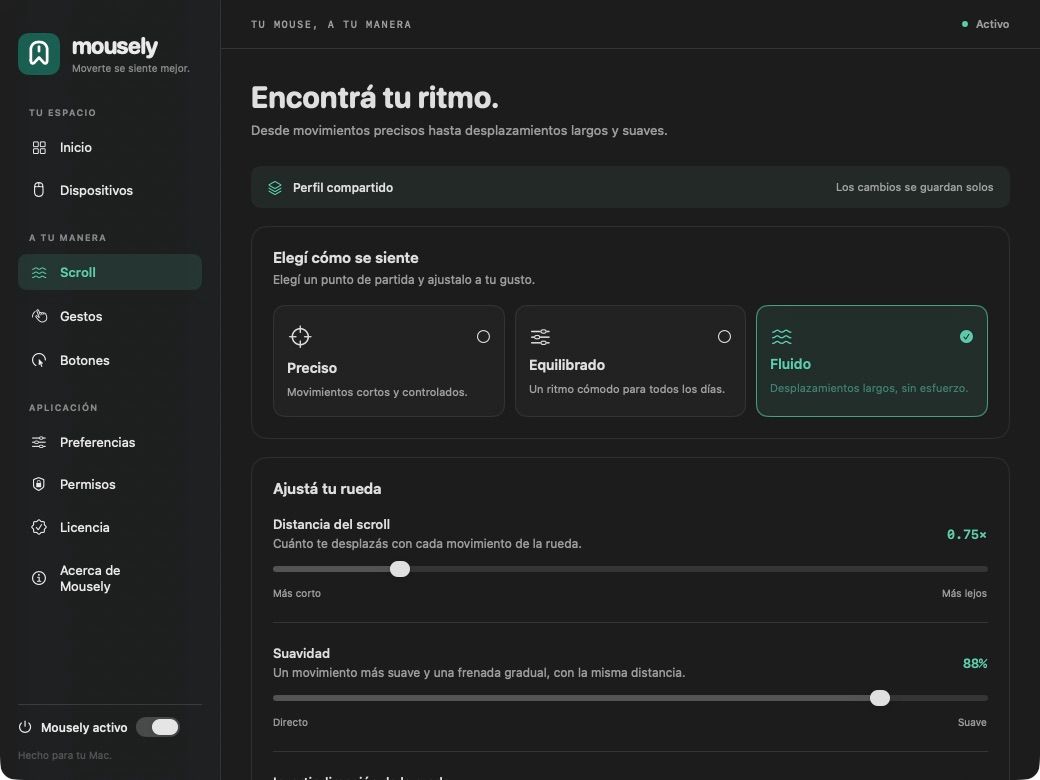This screenshot has width=1040, height=780.
Task: Click the 'TU MOUSE, A TU MANERA' header text
Action: (331, 25)
